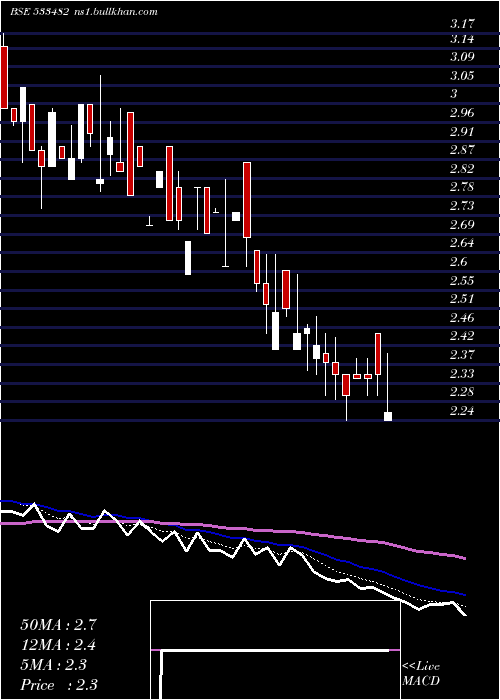
Task: Click the ns1.bullkhan.com source text
Action: [117, 12]
